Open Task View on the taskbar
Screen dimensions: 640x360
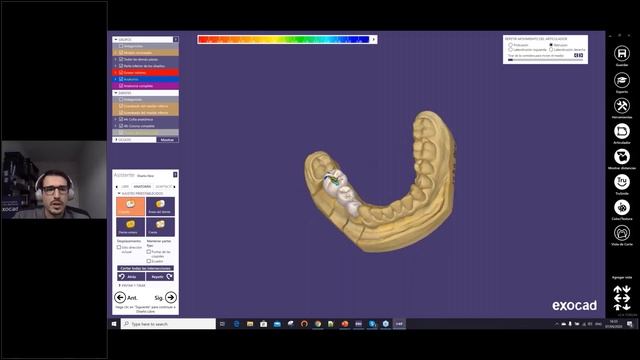pos(222,324)
